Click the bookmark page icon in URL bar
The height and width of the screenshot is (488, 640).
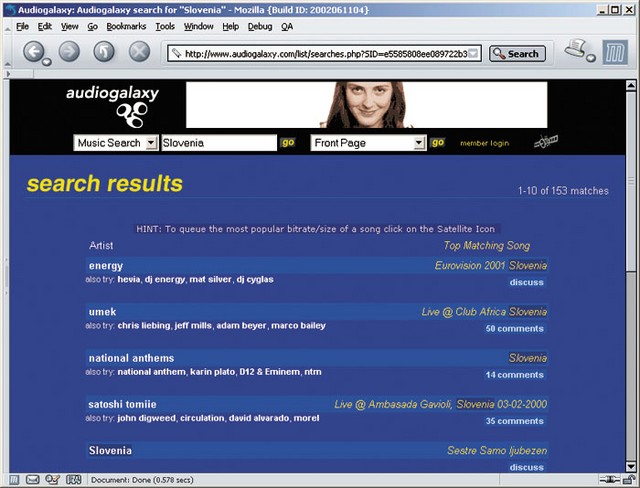[176, 53]
